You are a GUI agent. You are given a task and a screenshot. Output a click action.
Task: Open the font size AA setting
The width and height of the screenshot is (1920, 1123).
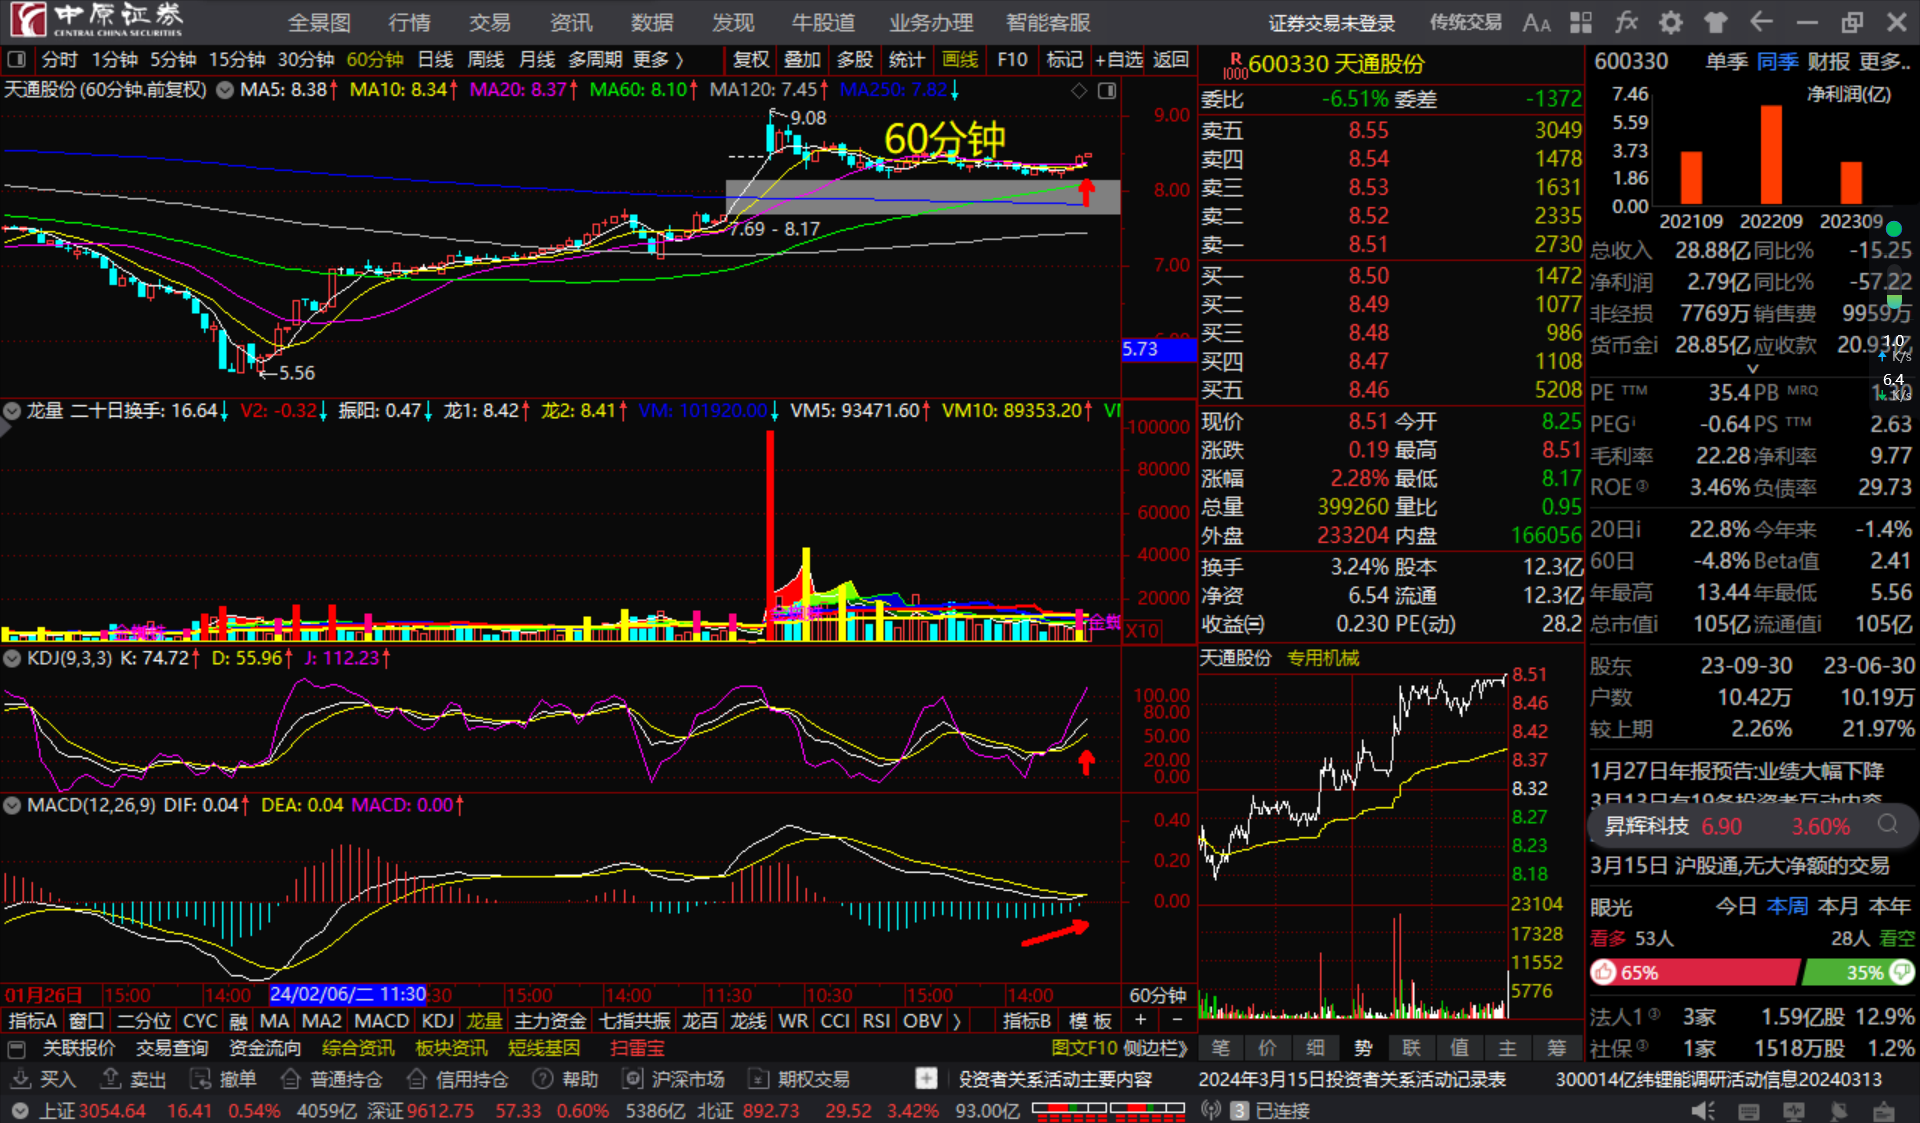click(x=1536, y=22)
